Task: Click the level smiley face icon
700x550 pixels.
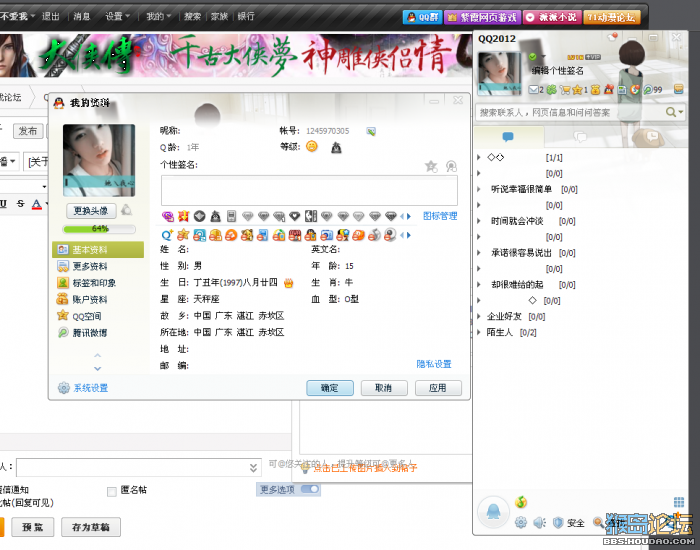Action: point(312,146)
